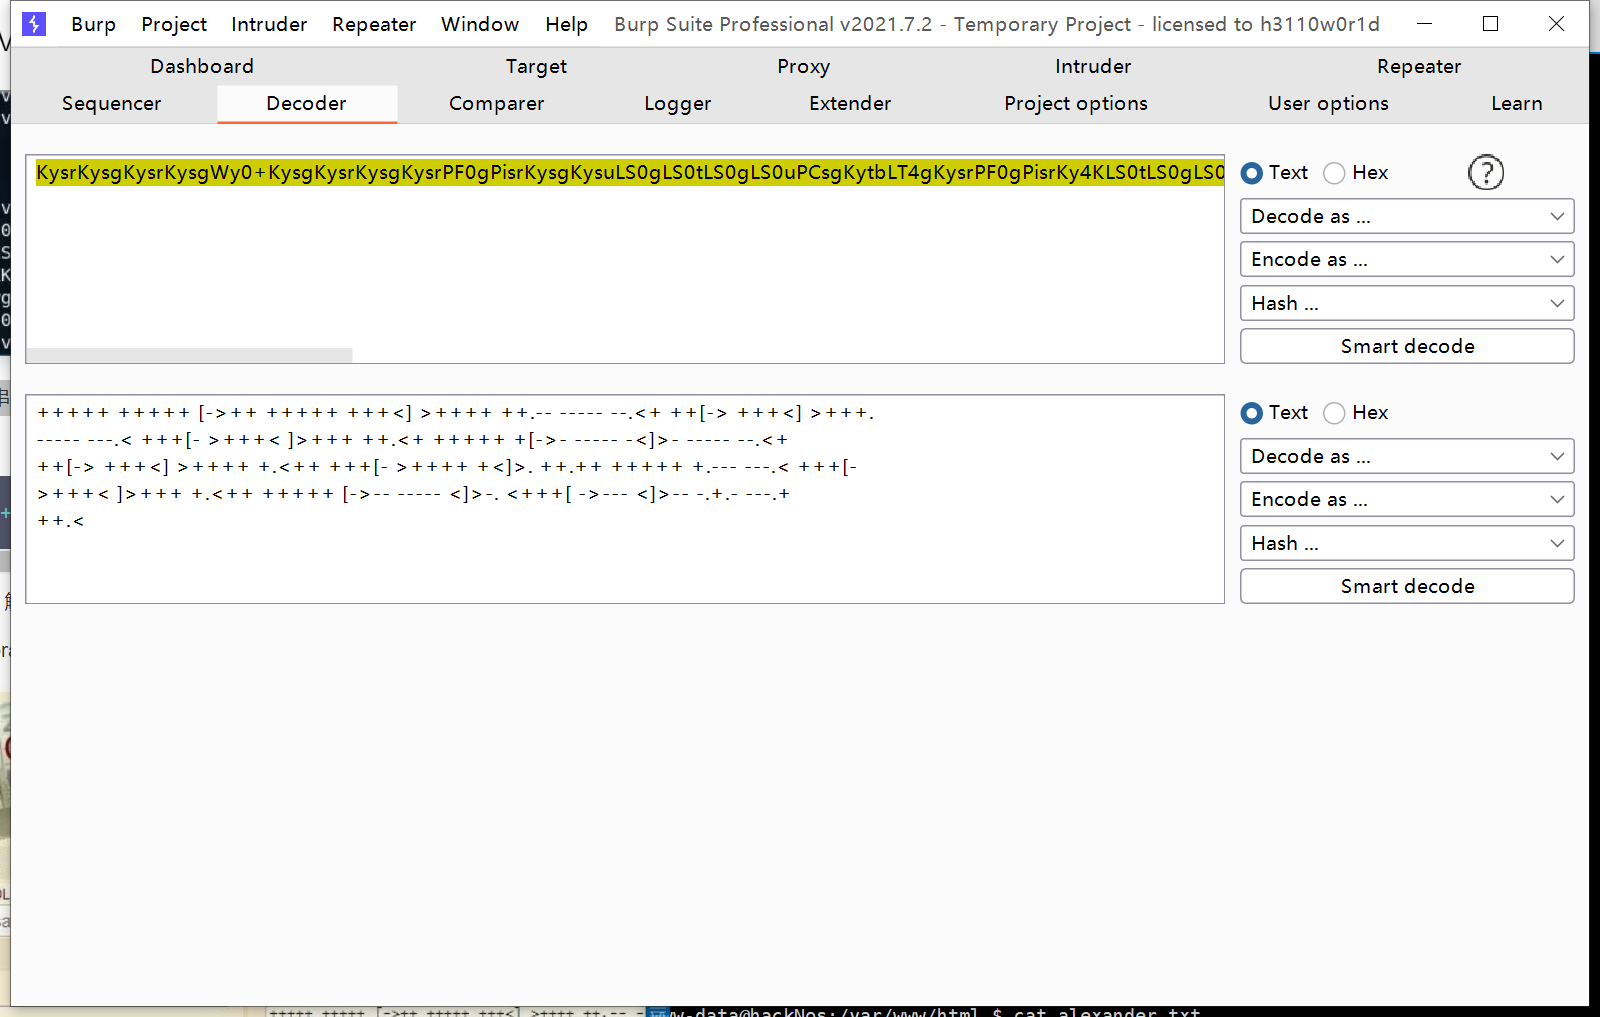The image size is (1600, 1017).
Task: Open bottom panel 'Encode as ...' dropdown
Action: pyautogui.click(x=1407, y=499)
